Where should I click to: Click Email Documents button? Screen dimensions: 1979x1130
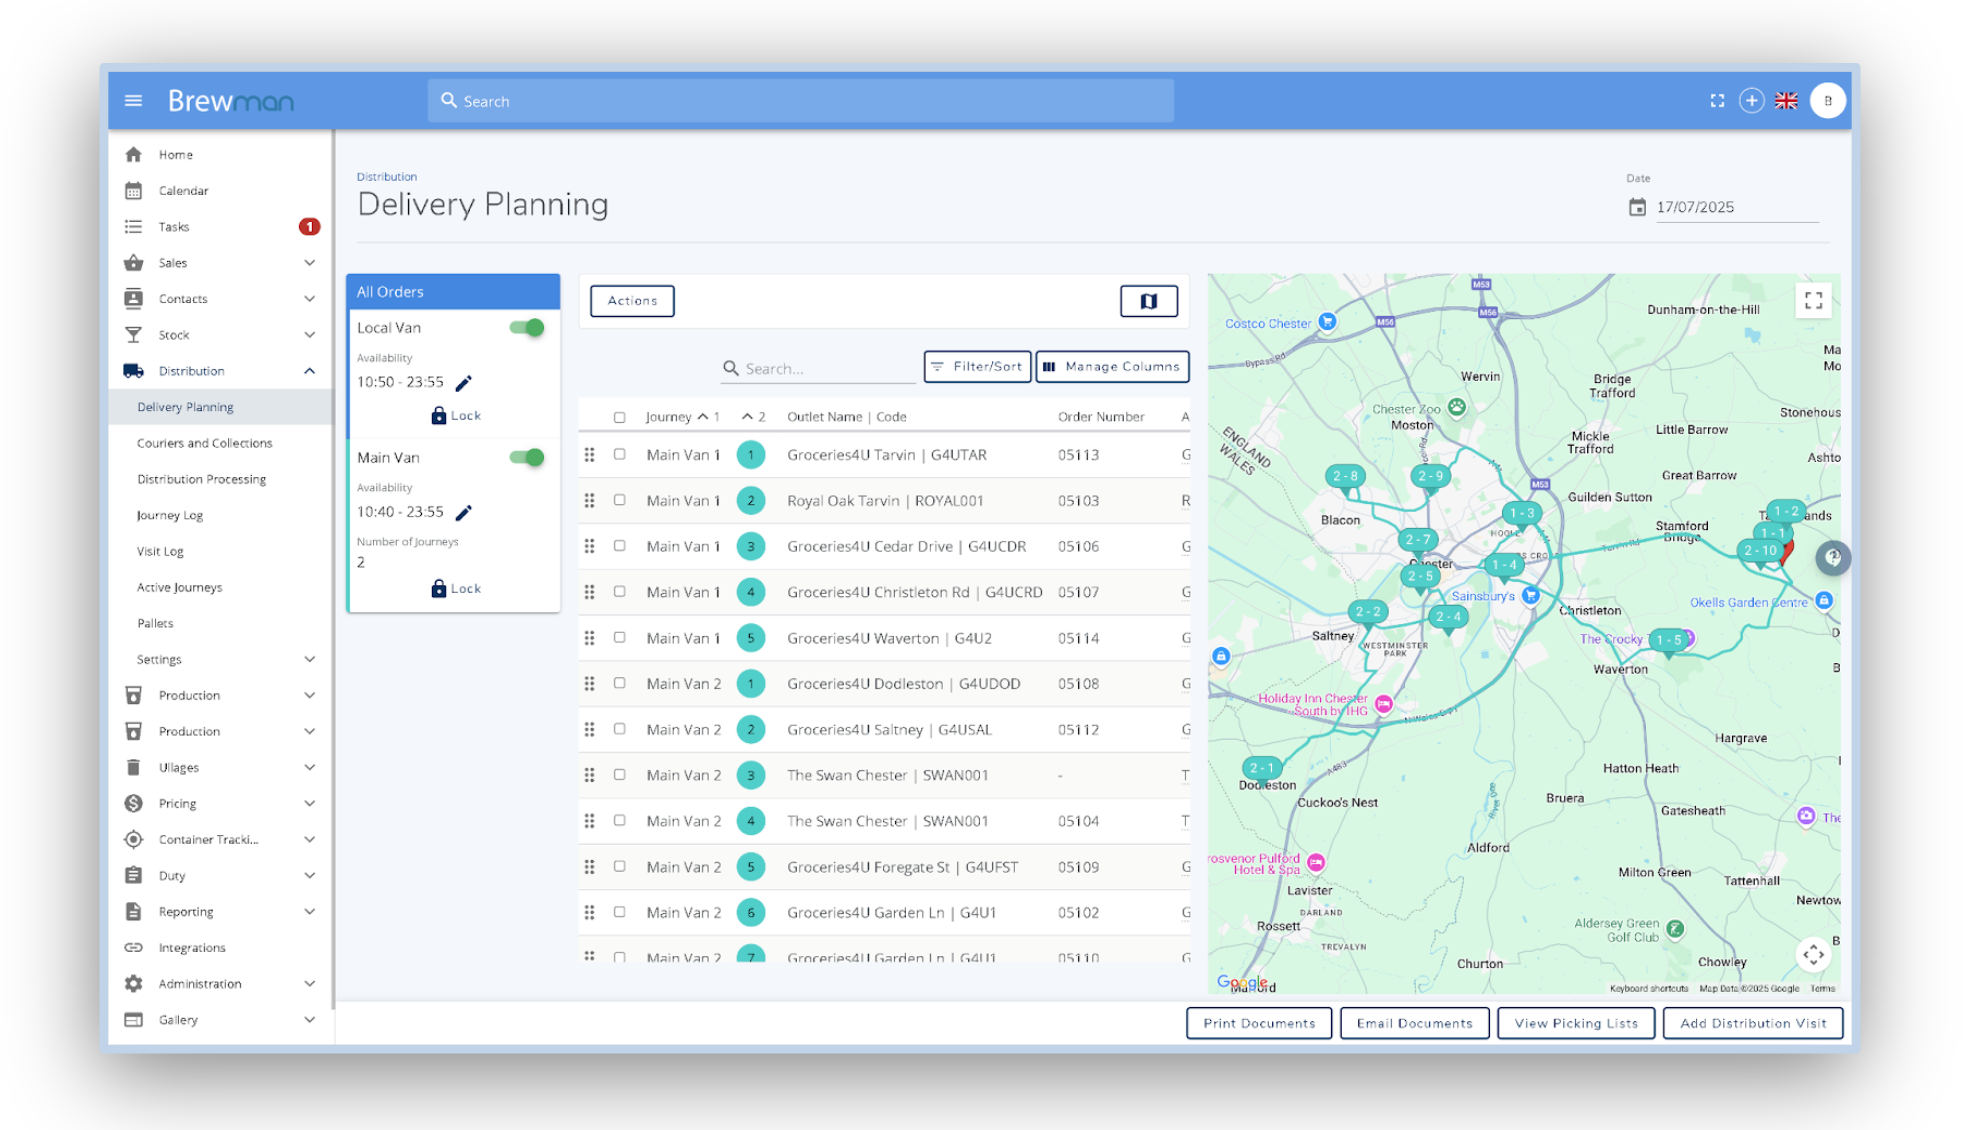1414,1023
